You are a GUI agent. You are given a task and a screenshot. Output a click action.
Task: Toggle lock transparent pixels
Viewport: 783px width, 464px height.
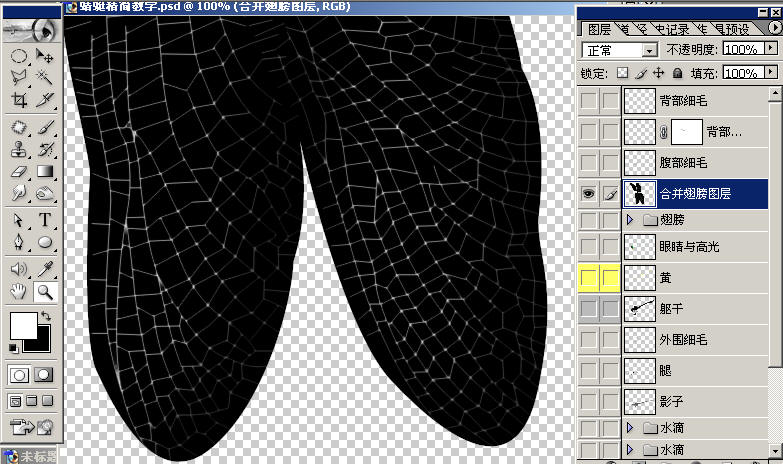pyautogui.click(x=622, y=73)
